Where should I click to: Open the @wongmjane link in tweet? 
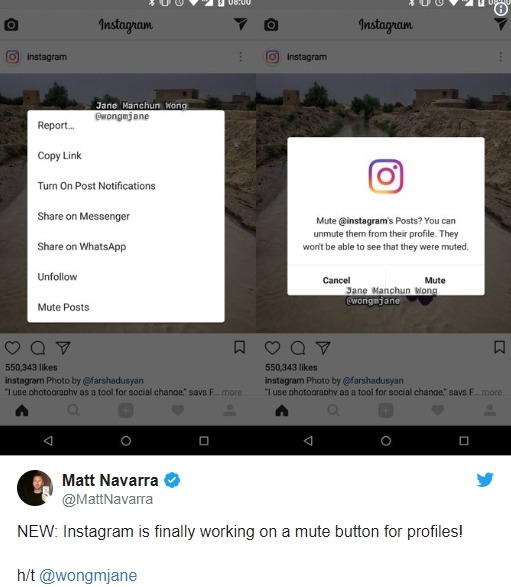[x=88, y=575]
